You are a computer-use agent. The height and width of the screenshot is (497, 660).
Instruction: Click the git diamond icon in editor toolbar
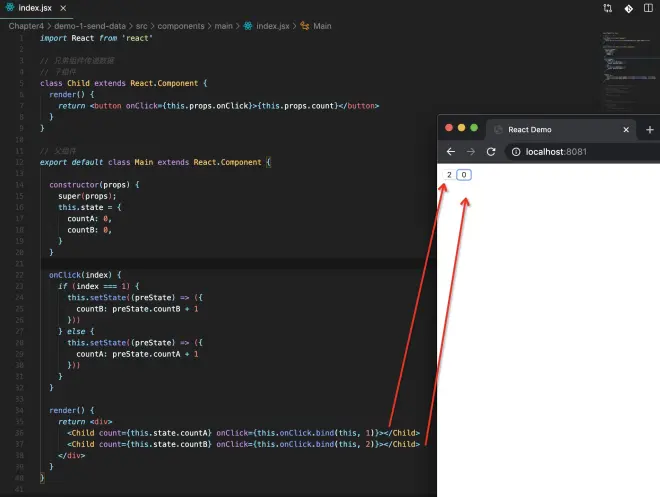point(628,8)
